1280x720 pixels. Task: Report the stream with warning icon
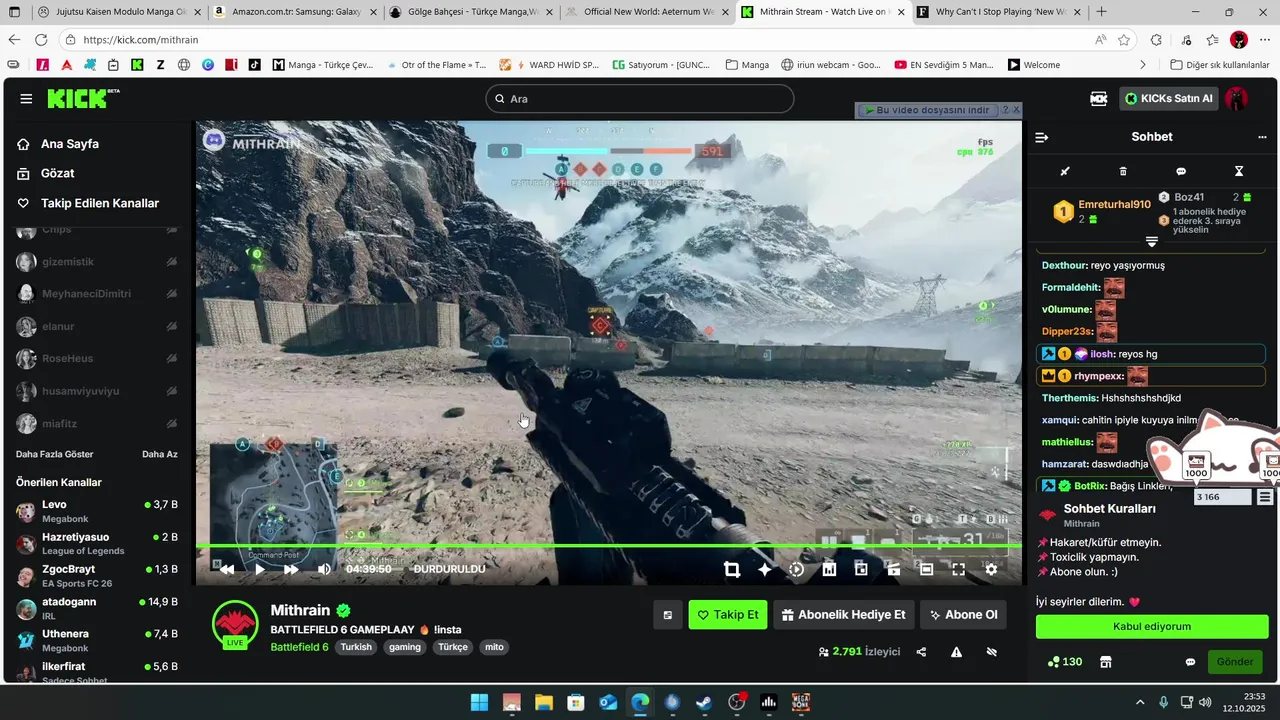(956, 652)
